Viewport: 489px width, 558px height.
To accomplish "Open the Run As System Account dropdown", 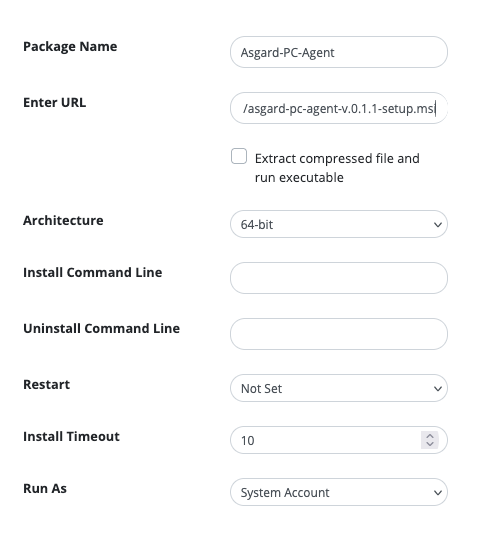I will pyautogui.click(x=338, y=492).
